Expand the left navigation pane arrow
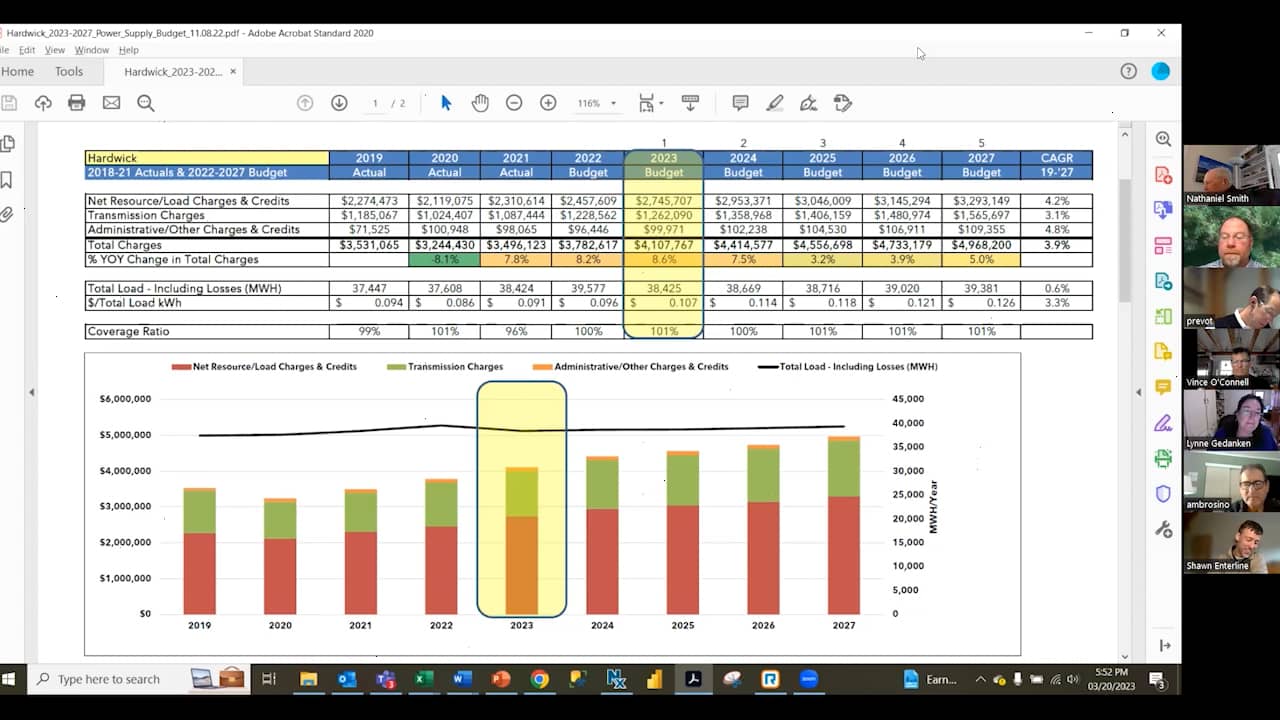 point(31,393)
